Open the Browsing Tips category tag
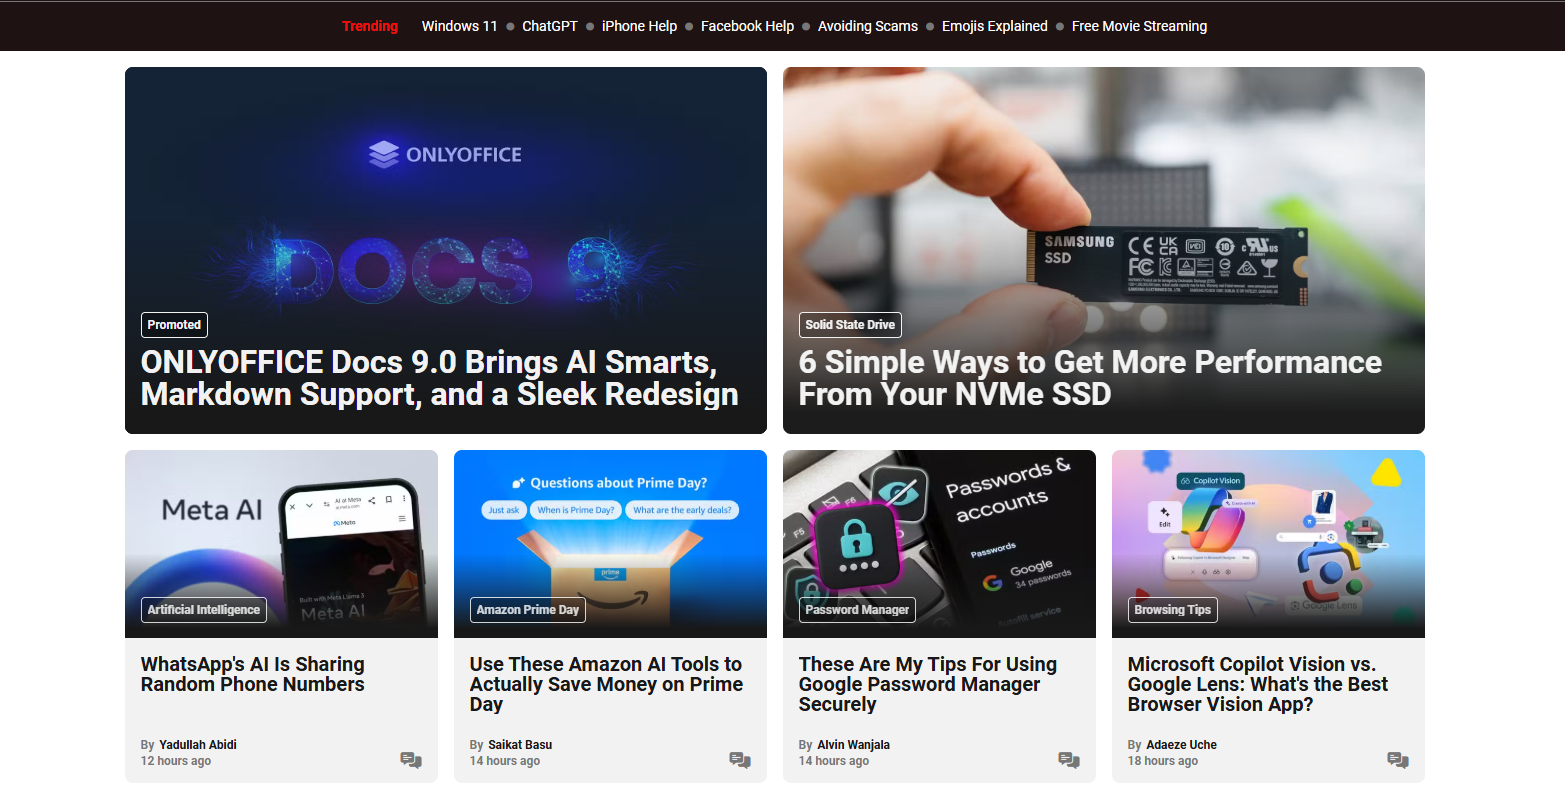Image resolution: width=1565 pixels, height=806 pixels. pos(1172,610)
